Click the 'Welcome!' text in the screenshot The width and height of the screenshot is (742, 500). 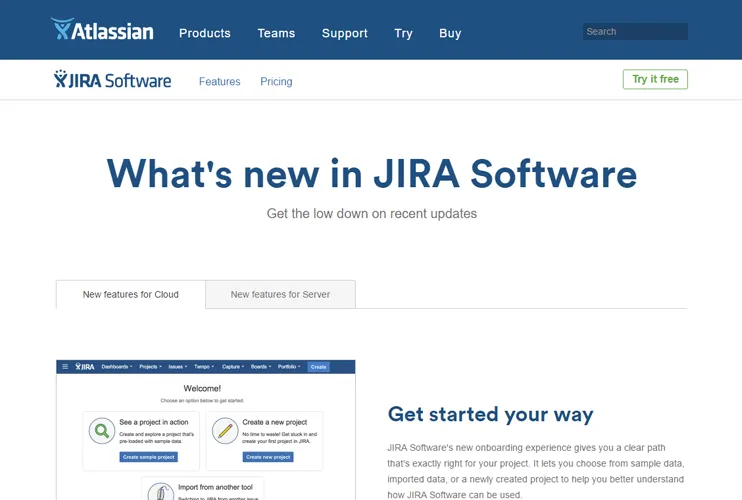click(202, 388)
